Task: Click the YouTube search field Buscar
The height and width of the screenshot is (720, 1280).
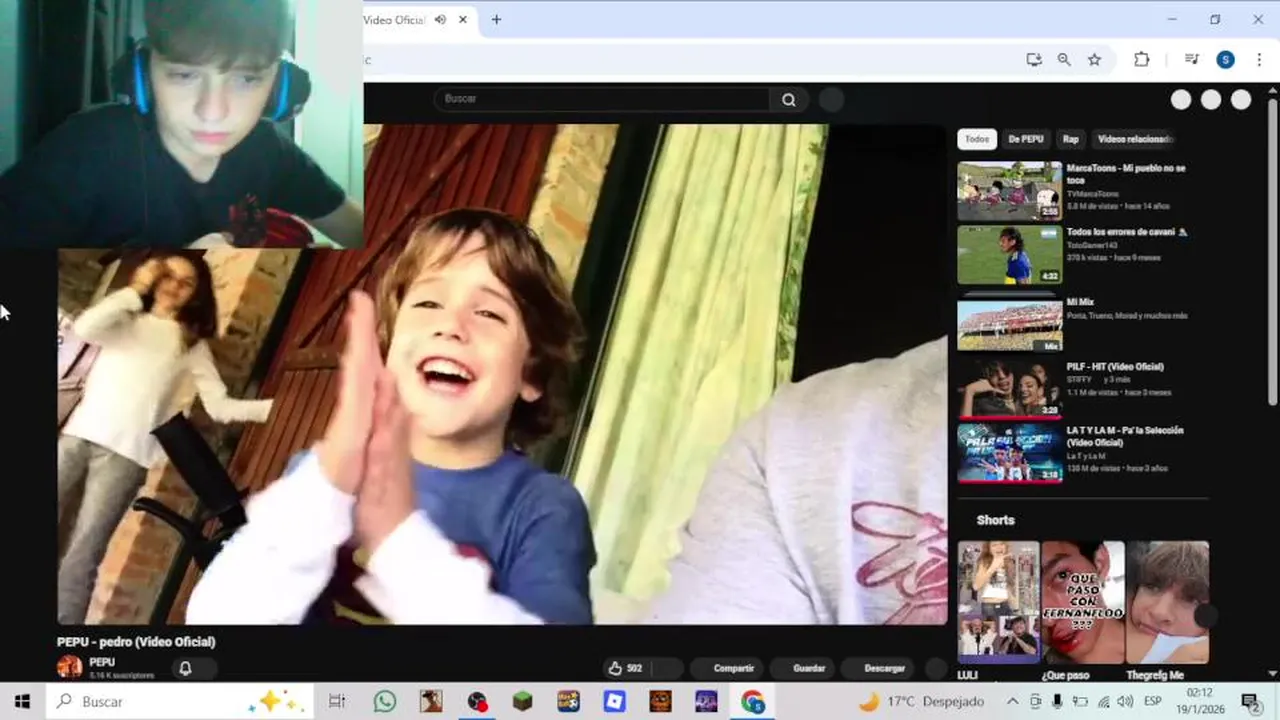Action: pyautogui.click(x=602, y=99)
